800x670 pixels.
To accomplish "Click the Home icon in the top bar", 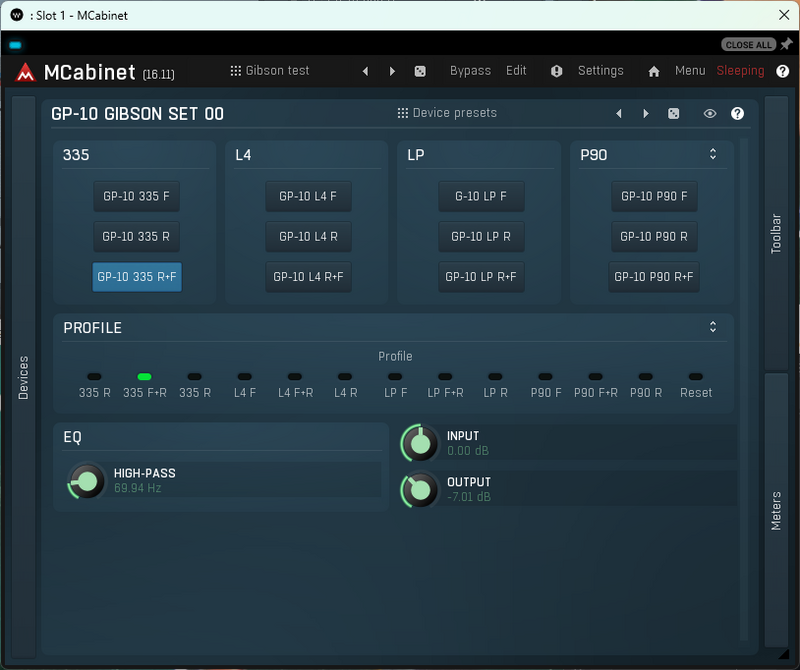I will pyautogui.click(x=654, y=71).
